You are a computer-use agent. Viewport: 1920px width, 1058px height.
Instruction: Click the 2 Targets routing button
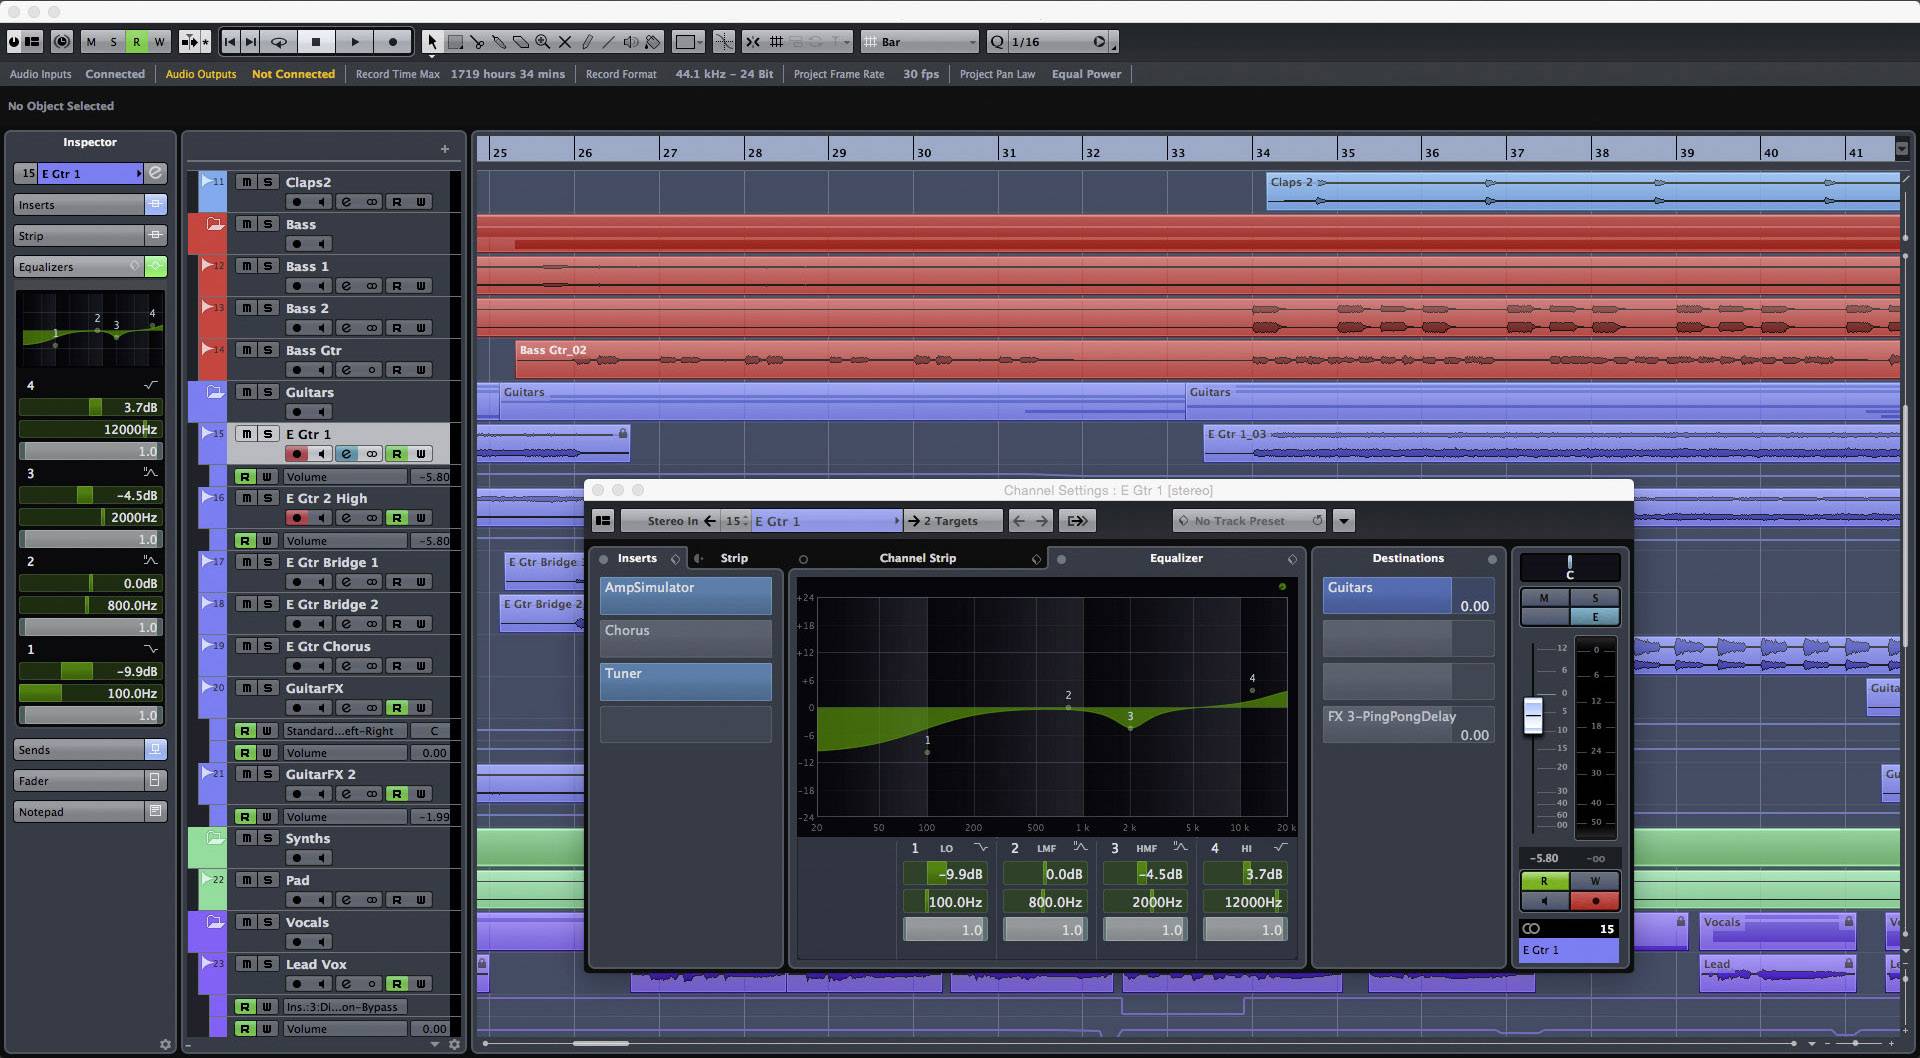click(951, 520)
